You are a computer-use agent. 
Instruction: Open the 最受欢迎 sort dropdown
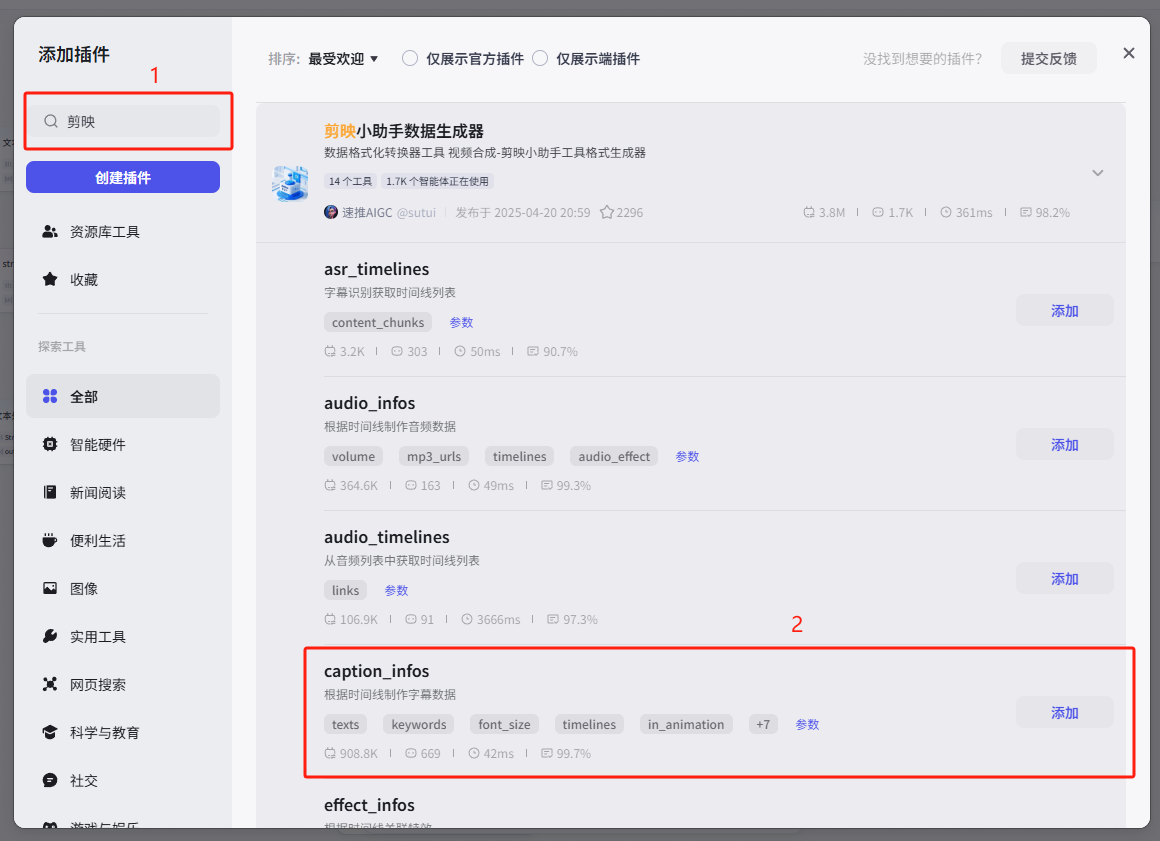pos(343,58)
